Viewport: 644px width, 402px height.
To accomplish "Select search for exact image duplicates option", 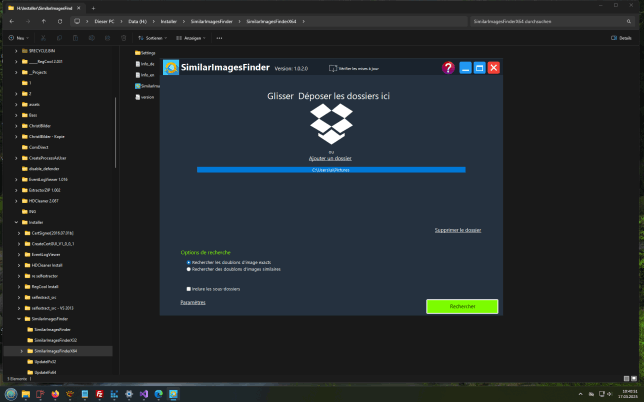I will pos(189,262).
